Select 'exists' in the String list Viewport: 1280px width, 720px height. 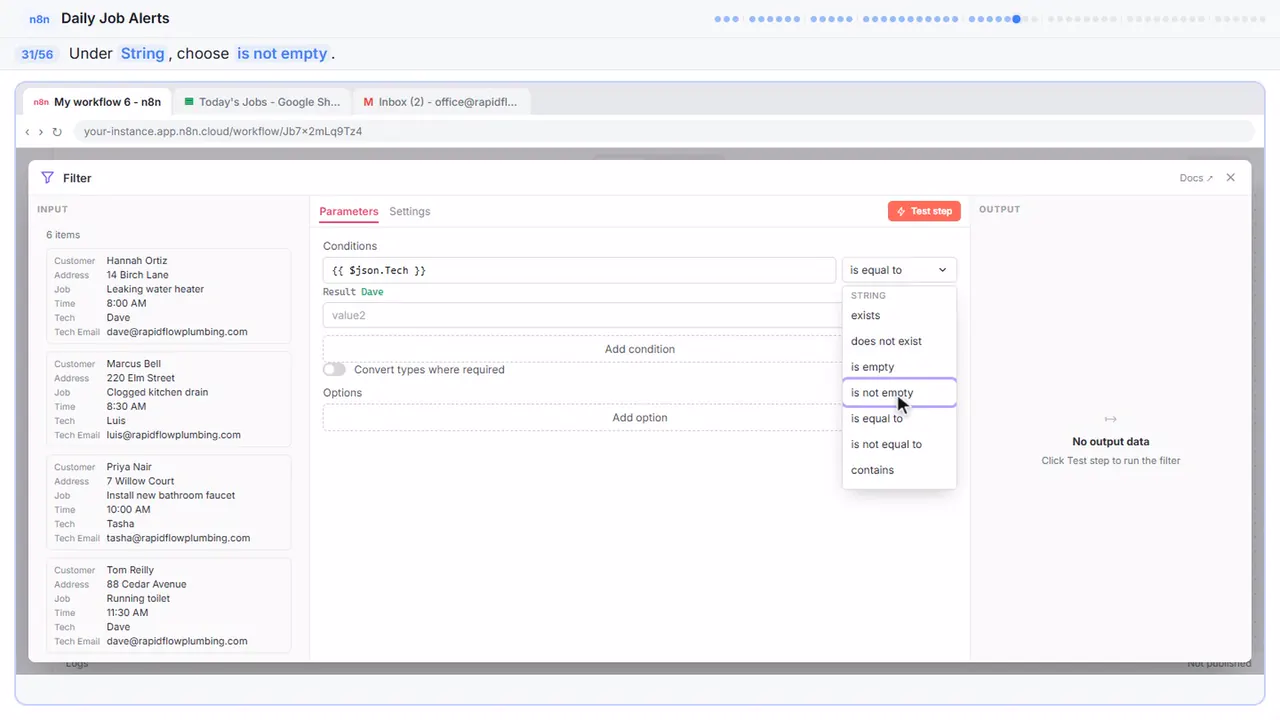(x=899, y=316)
